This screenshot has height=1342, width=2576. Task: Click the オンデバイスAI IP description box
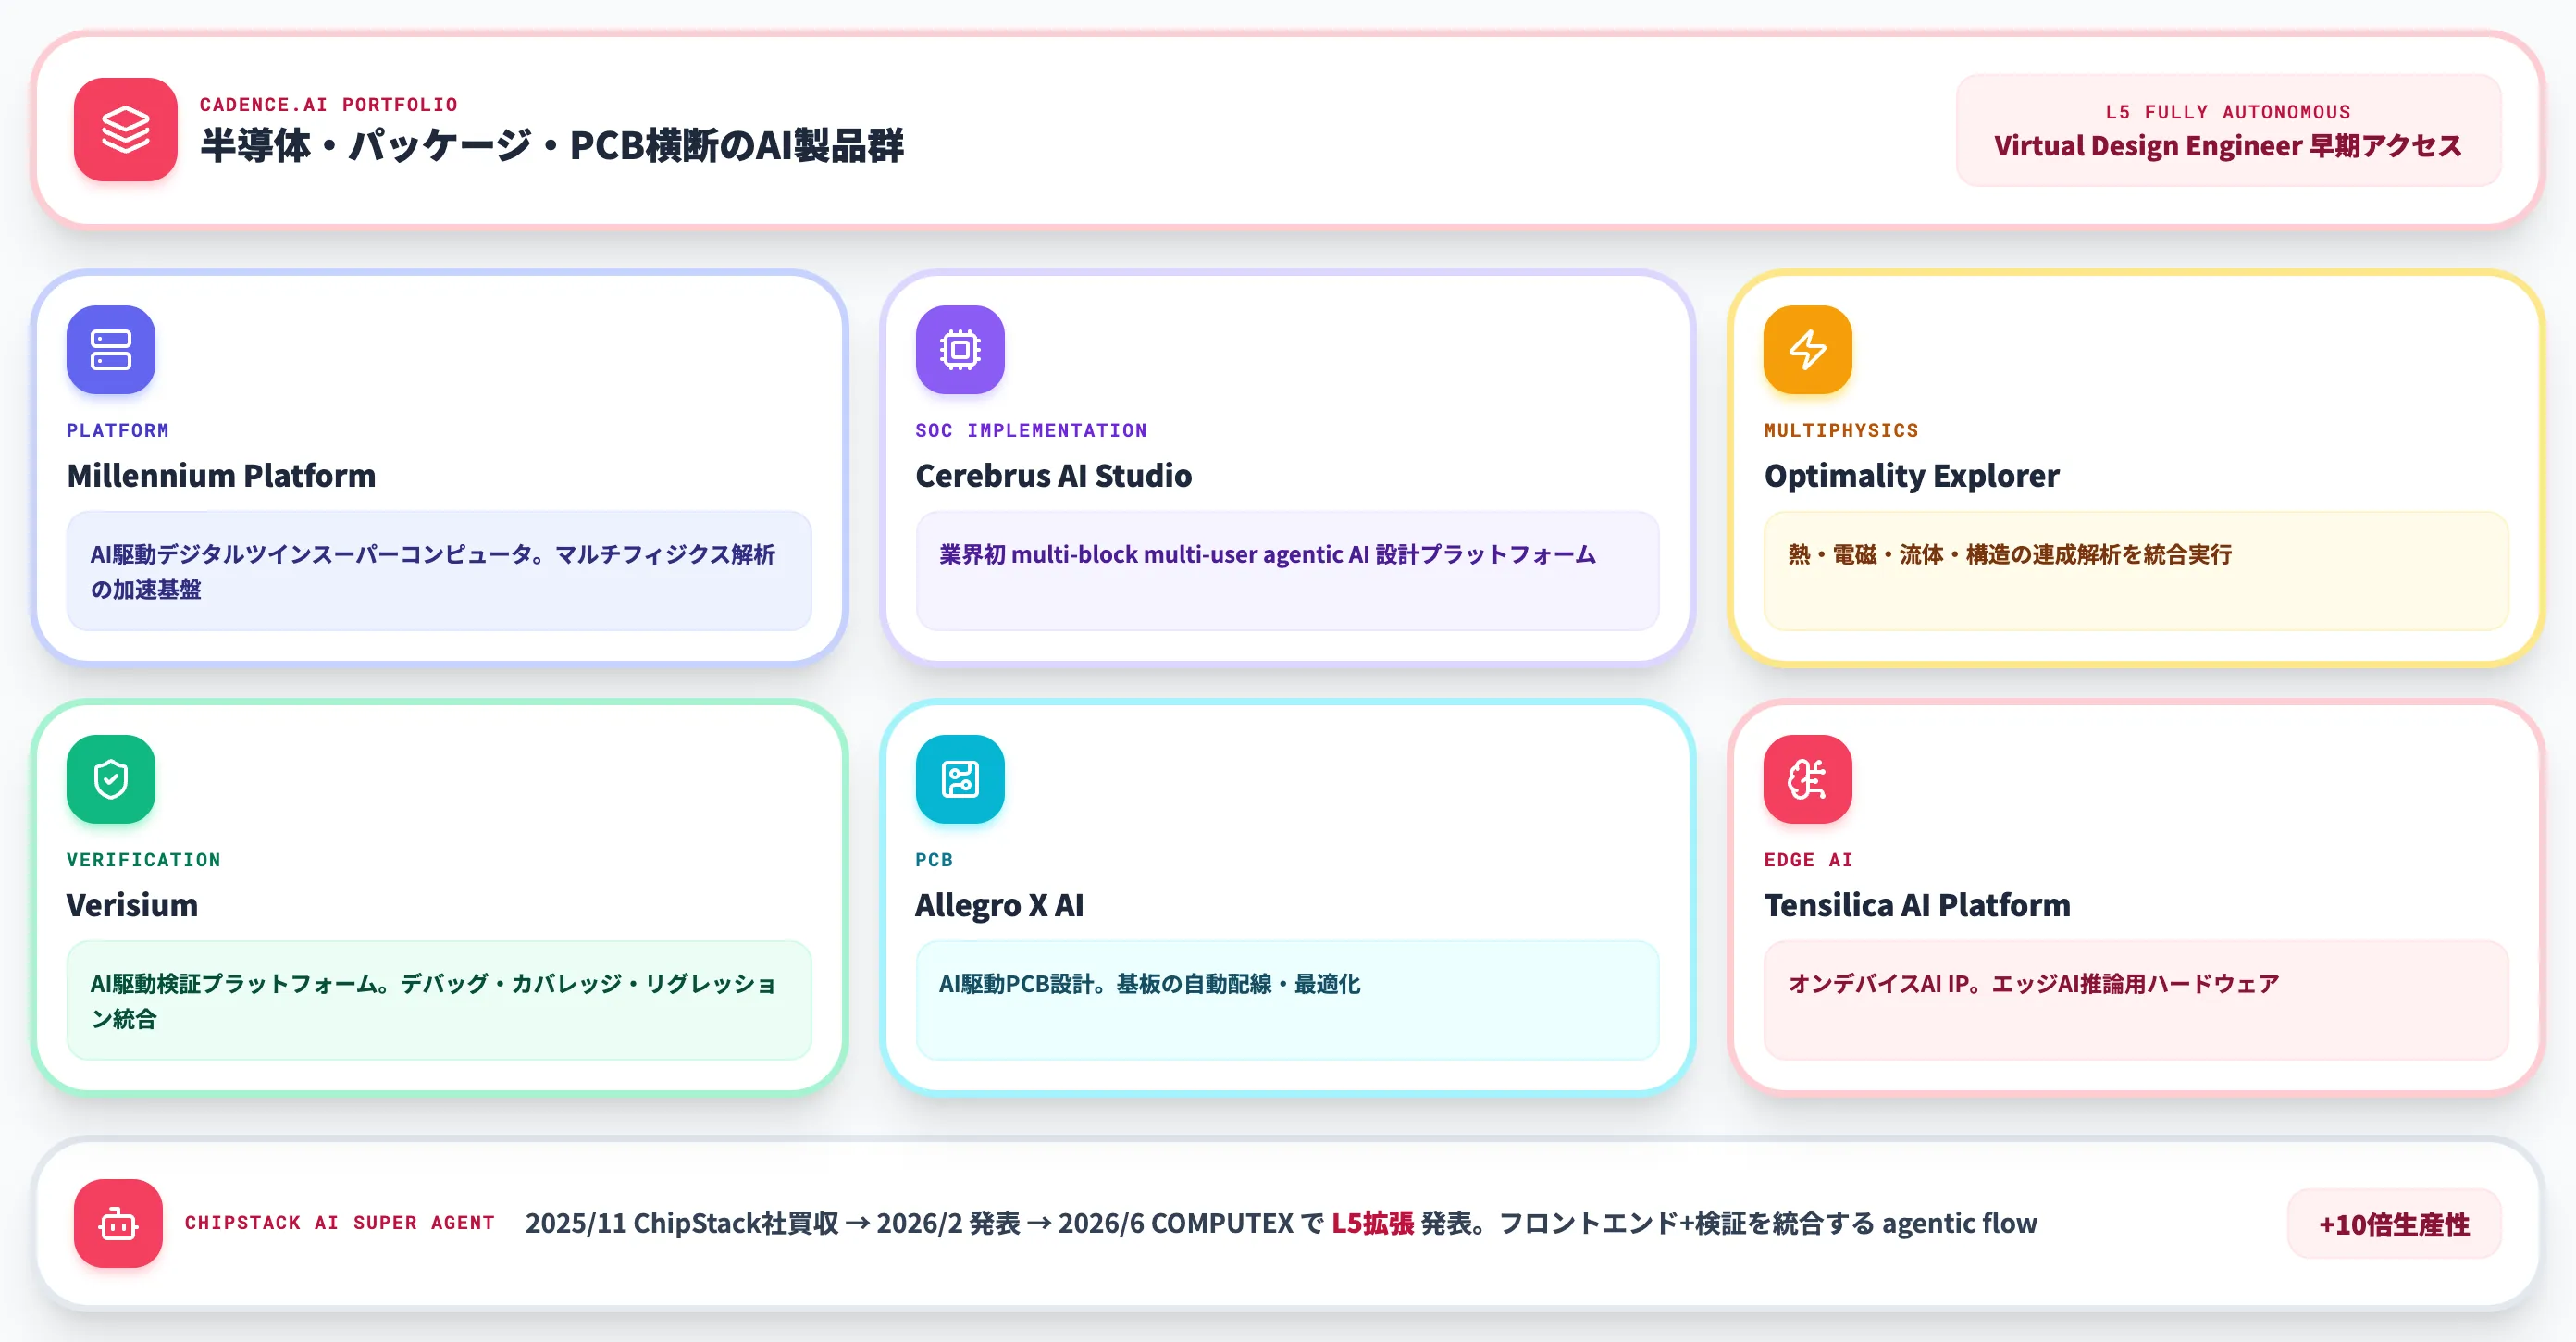(2136, 1000)
